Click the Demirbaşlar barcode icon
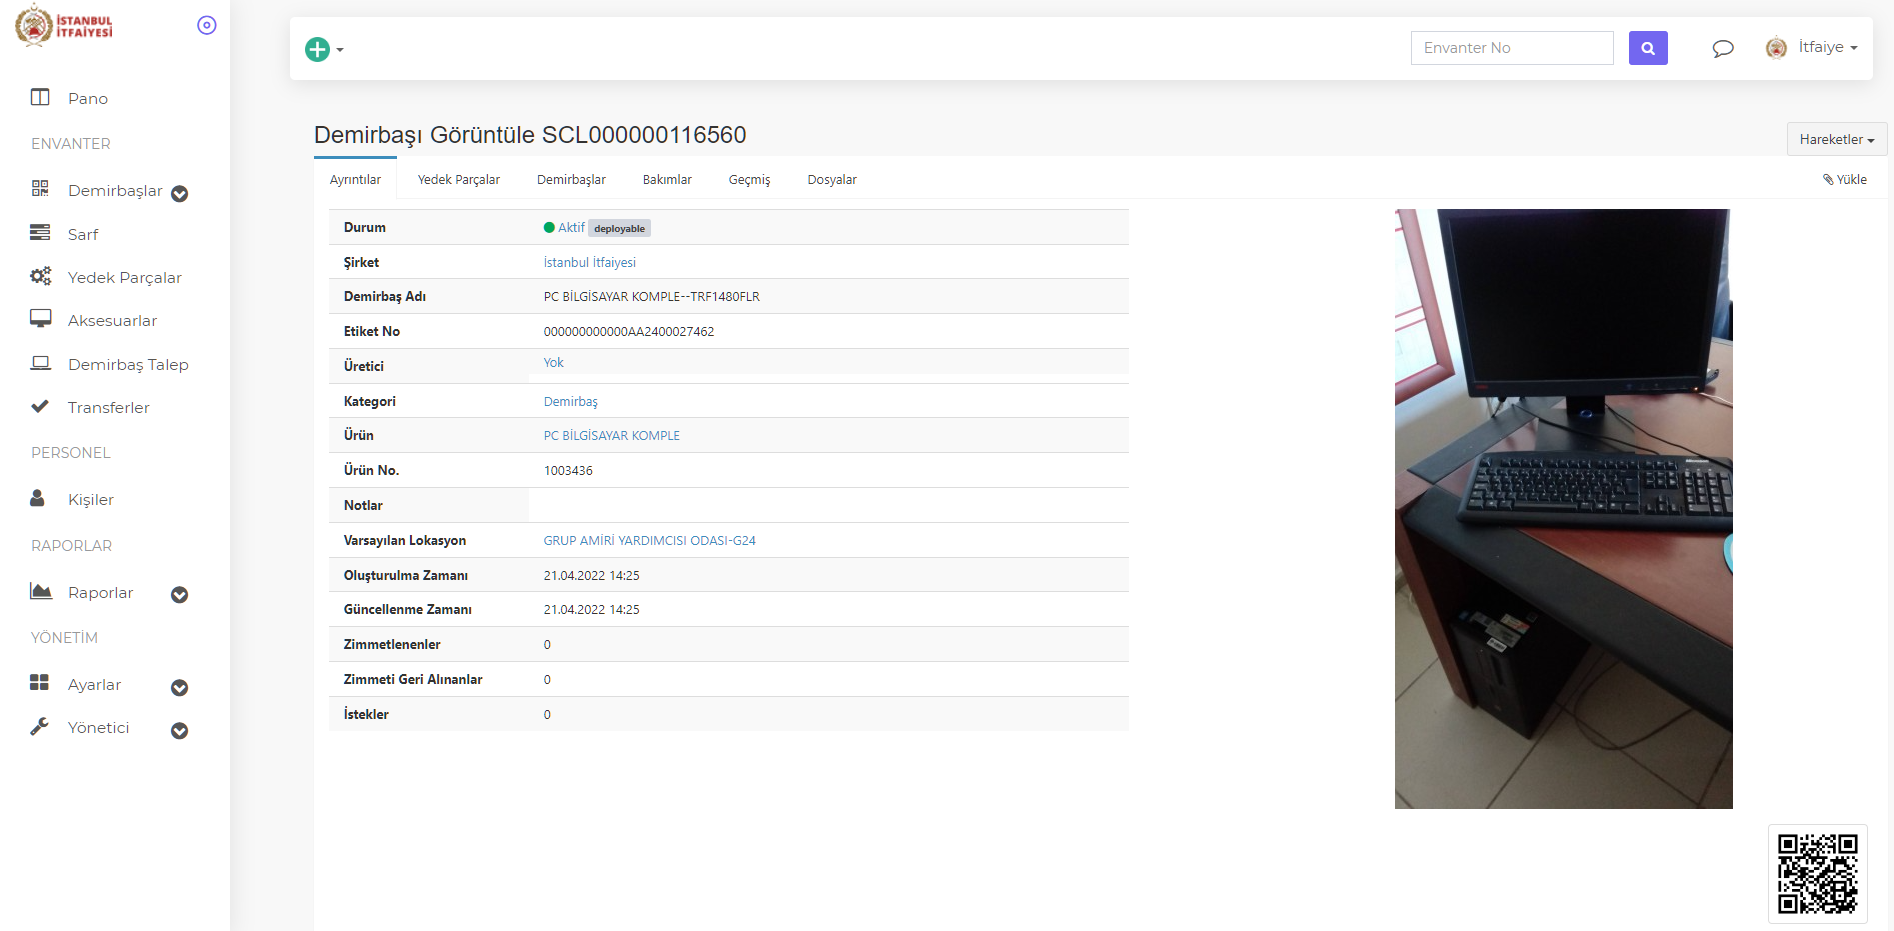The image size is (1894, 931). click(40, 188)
